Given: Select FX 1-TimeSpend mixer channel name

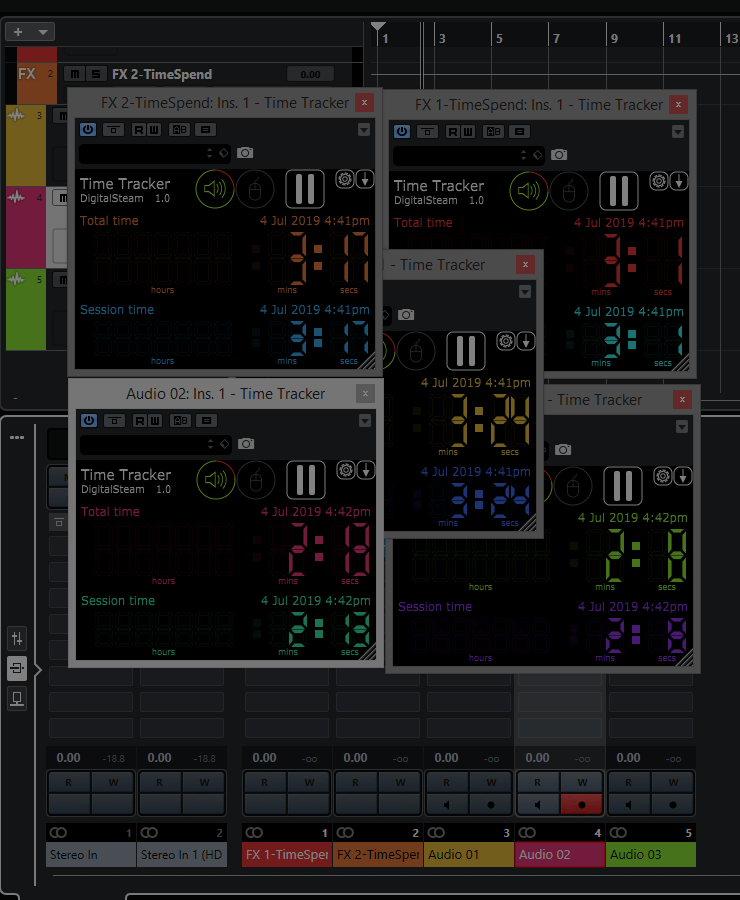Looking at the screenshot, I should click(287, 855).
